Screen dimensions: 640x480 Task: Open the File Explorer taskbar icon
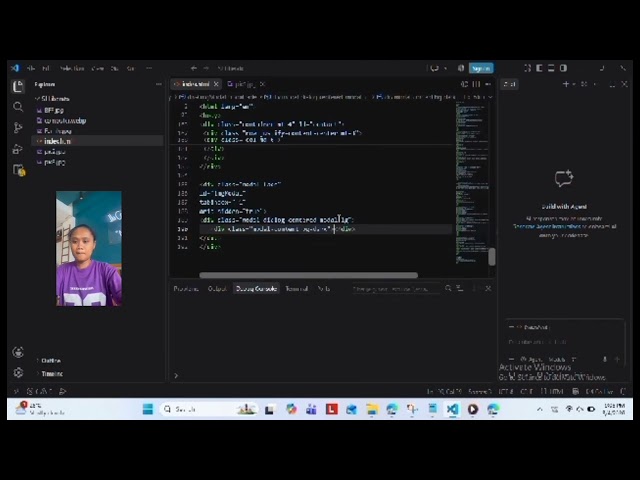point(372,409)
